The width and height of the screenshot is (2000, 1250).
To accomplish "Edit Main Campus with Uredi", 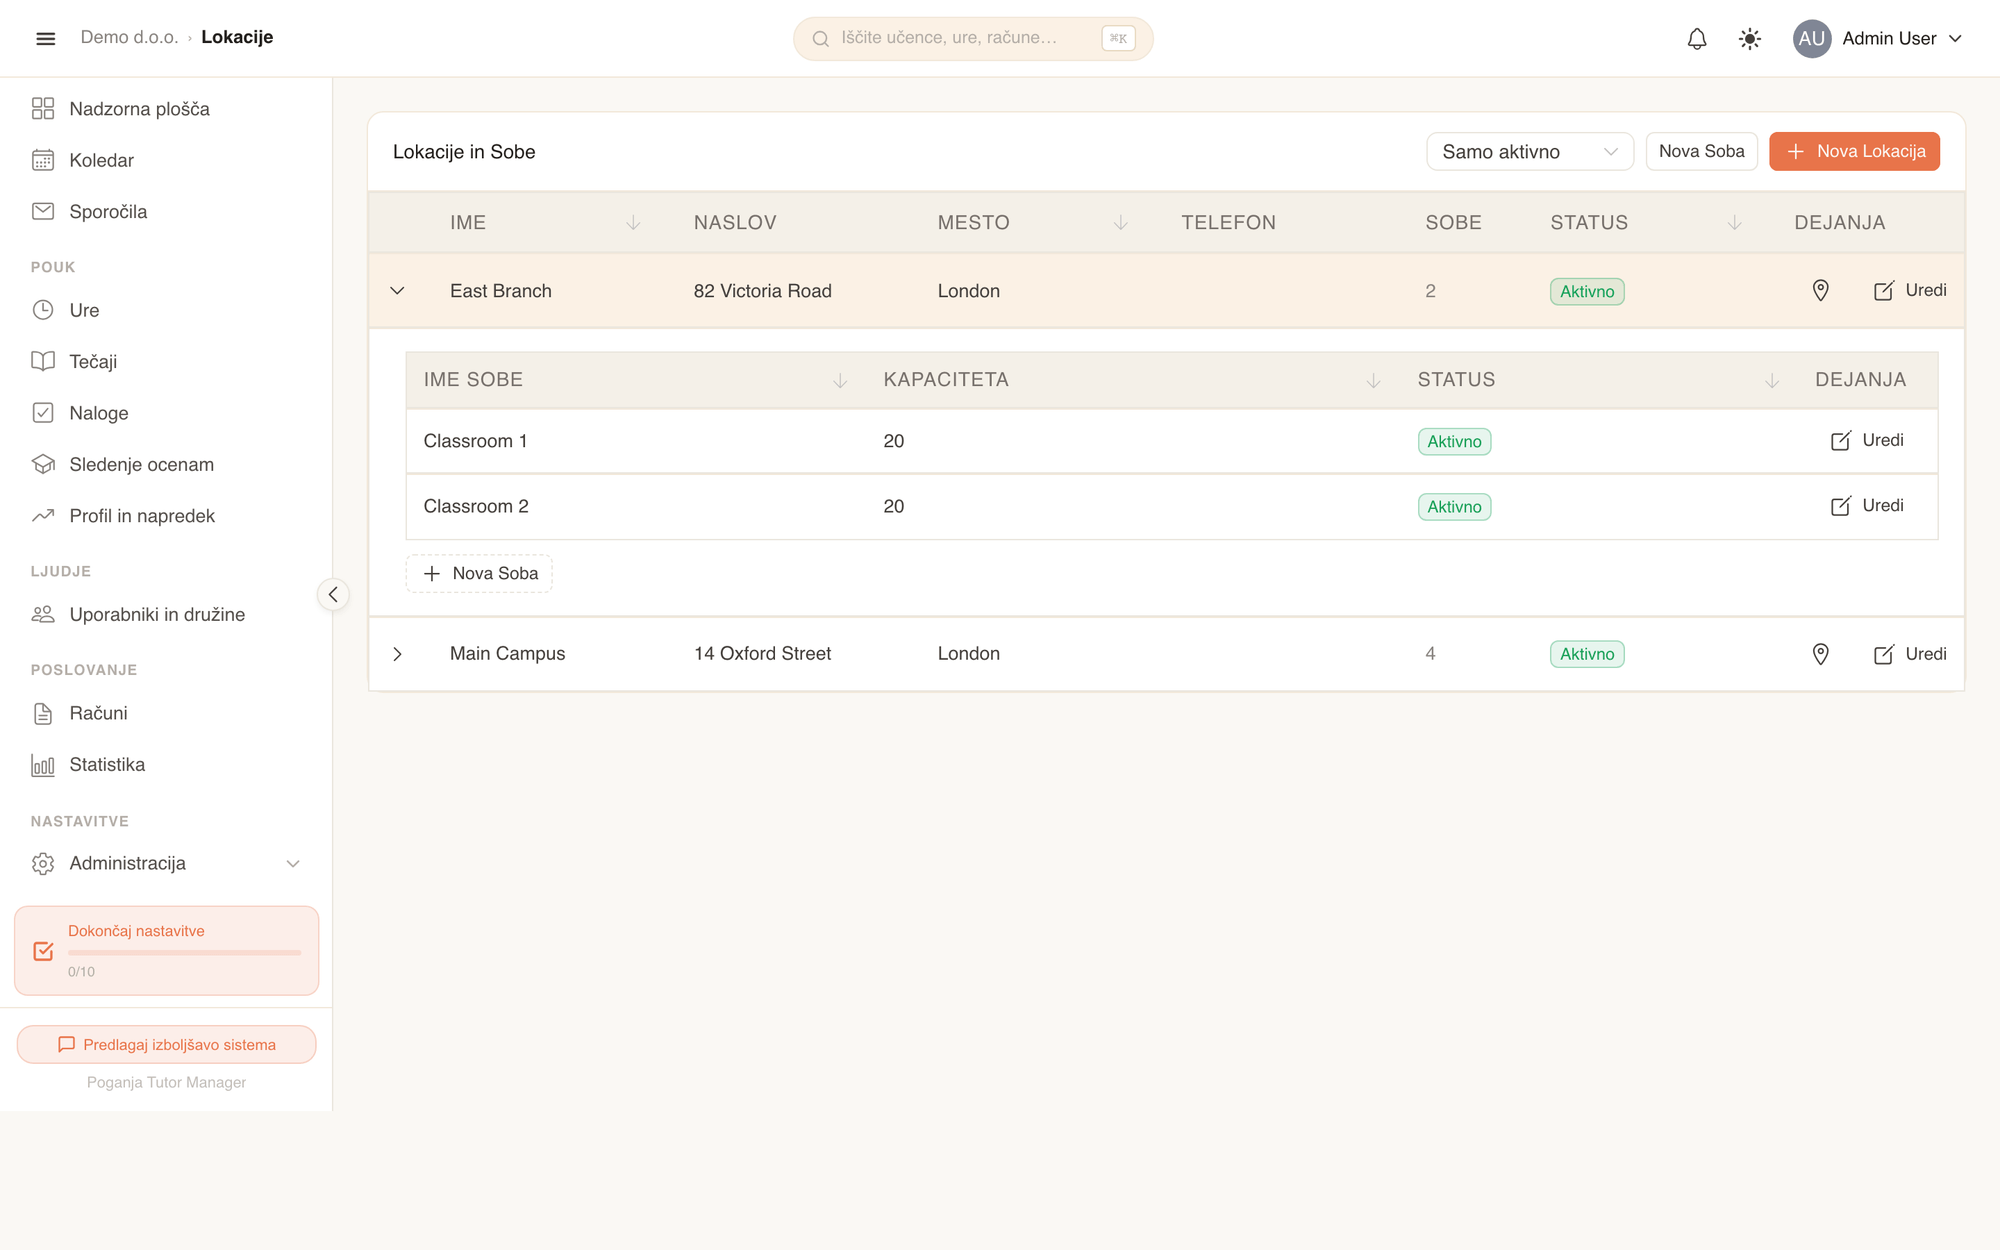I will coord(1910,654).
